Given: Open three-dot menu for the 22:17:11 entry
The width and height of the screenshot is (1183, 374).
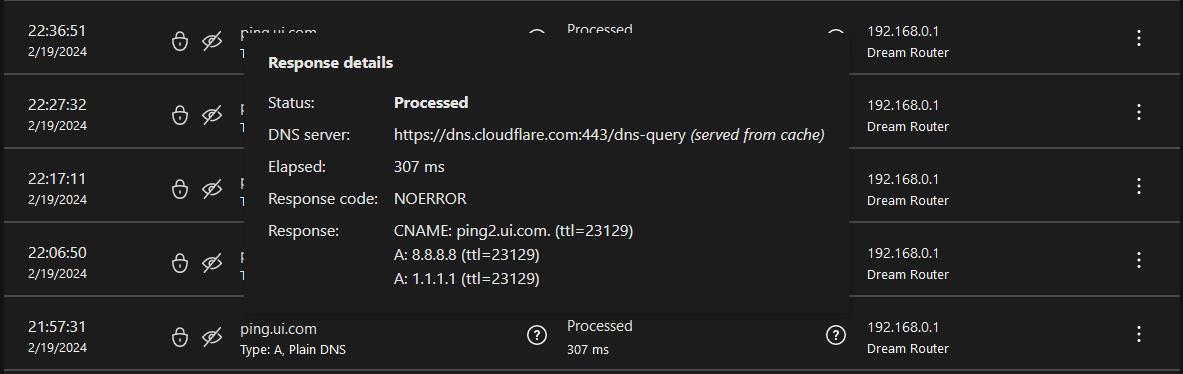Looking at the screenshot, I should [1138, 186].
